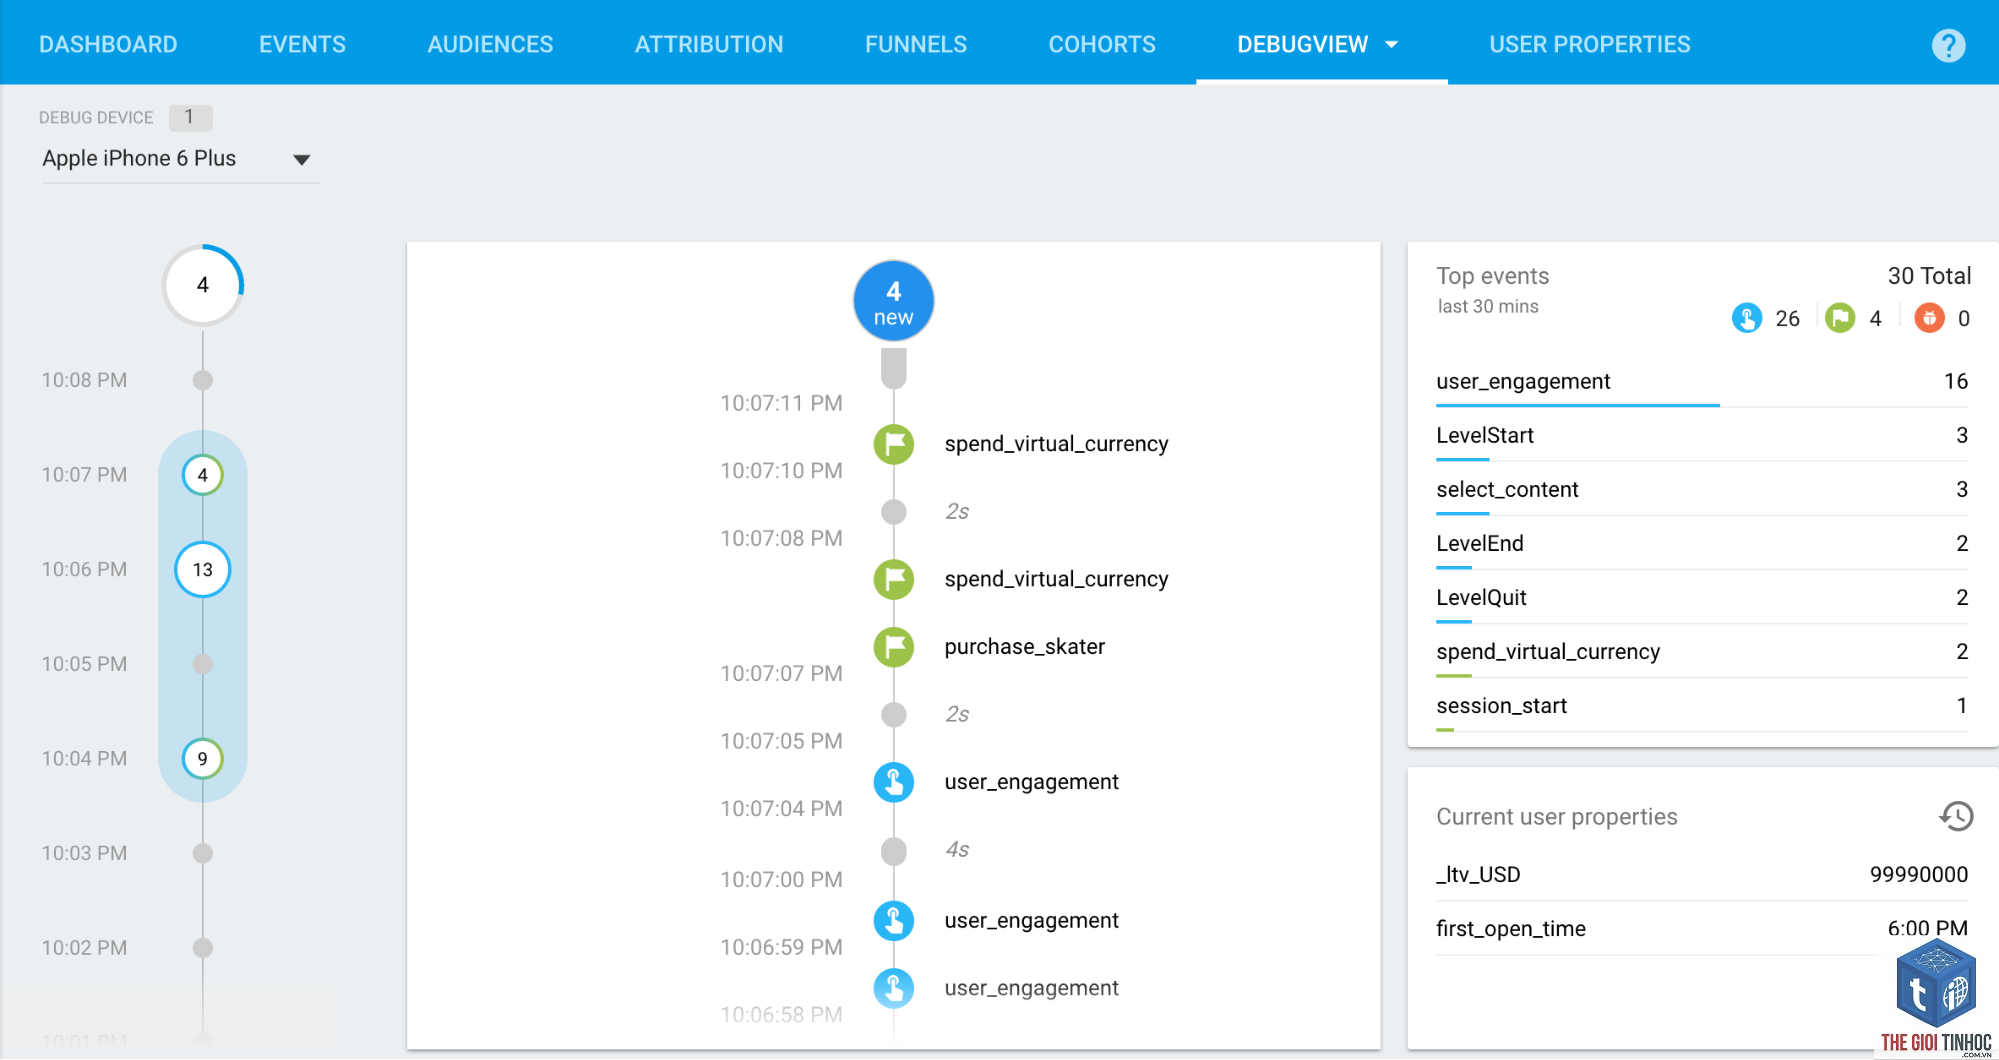Open the COHORTS tab

[x=1102, y=45]
